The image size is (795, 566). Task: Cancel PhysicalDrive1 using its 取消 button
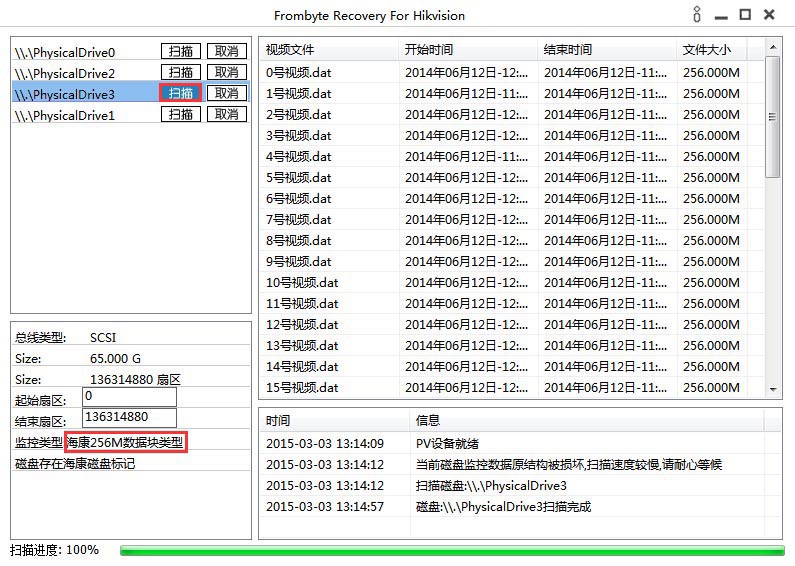click(227, 114)
